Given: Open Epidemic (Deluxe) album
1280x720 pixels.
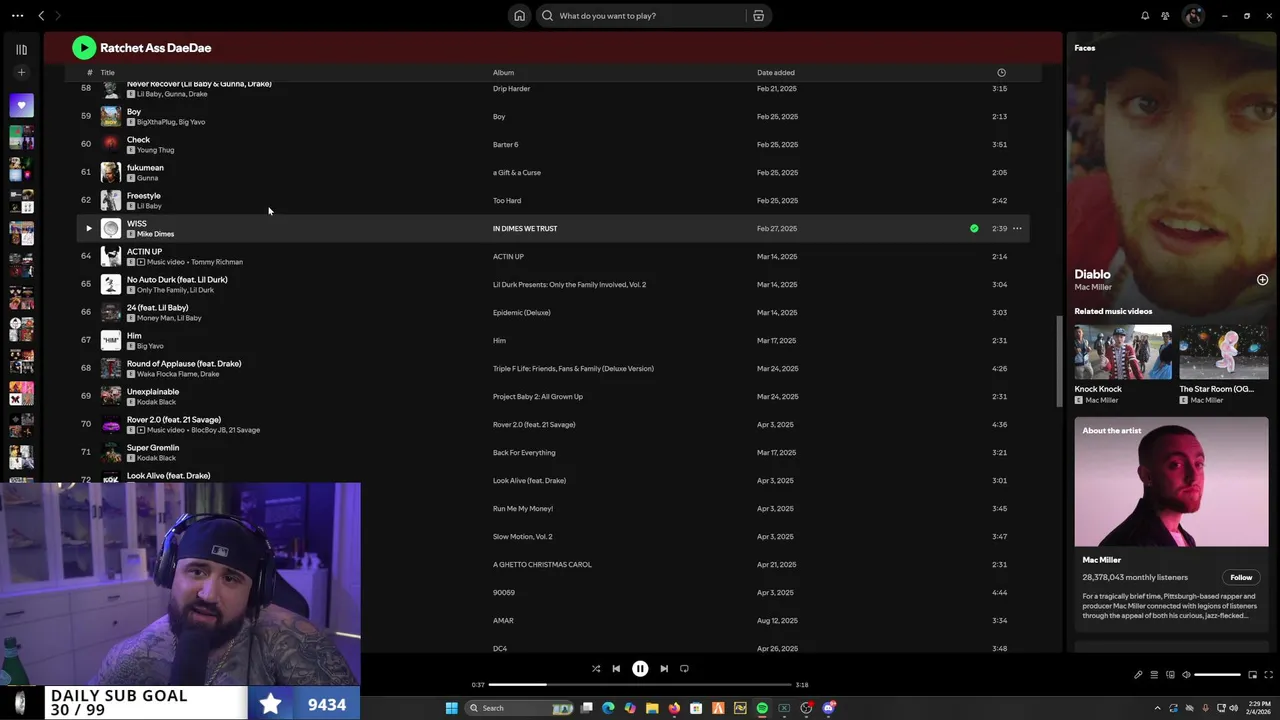Looking at the screenshot, I should tap(521, 312).
